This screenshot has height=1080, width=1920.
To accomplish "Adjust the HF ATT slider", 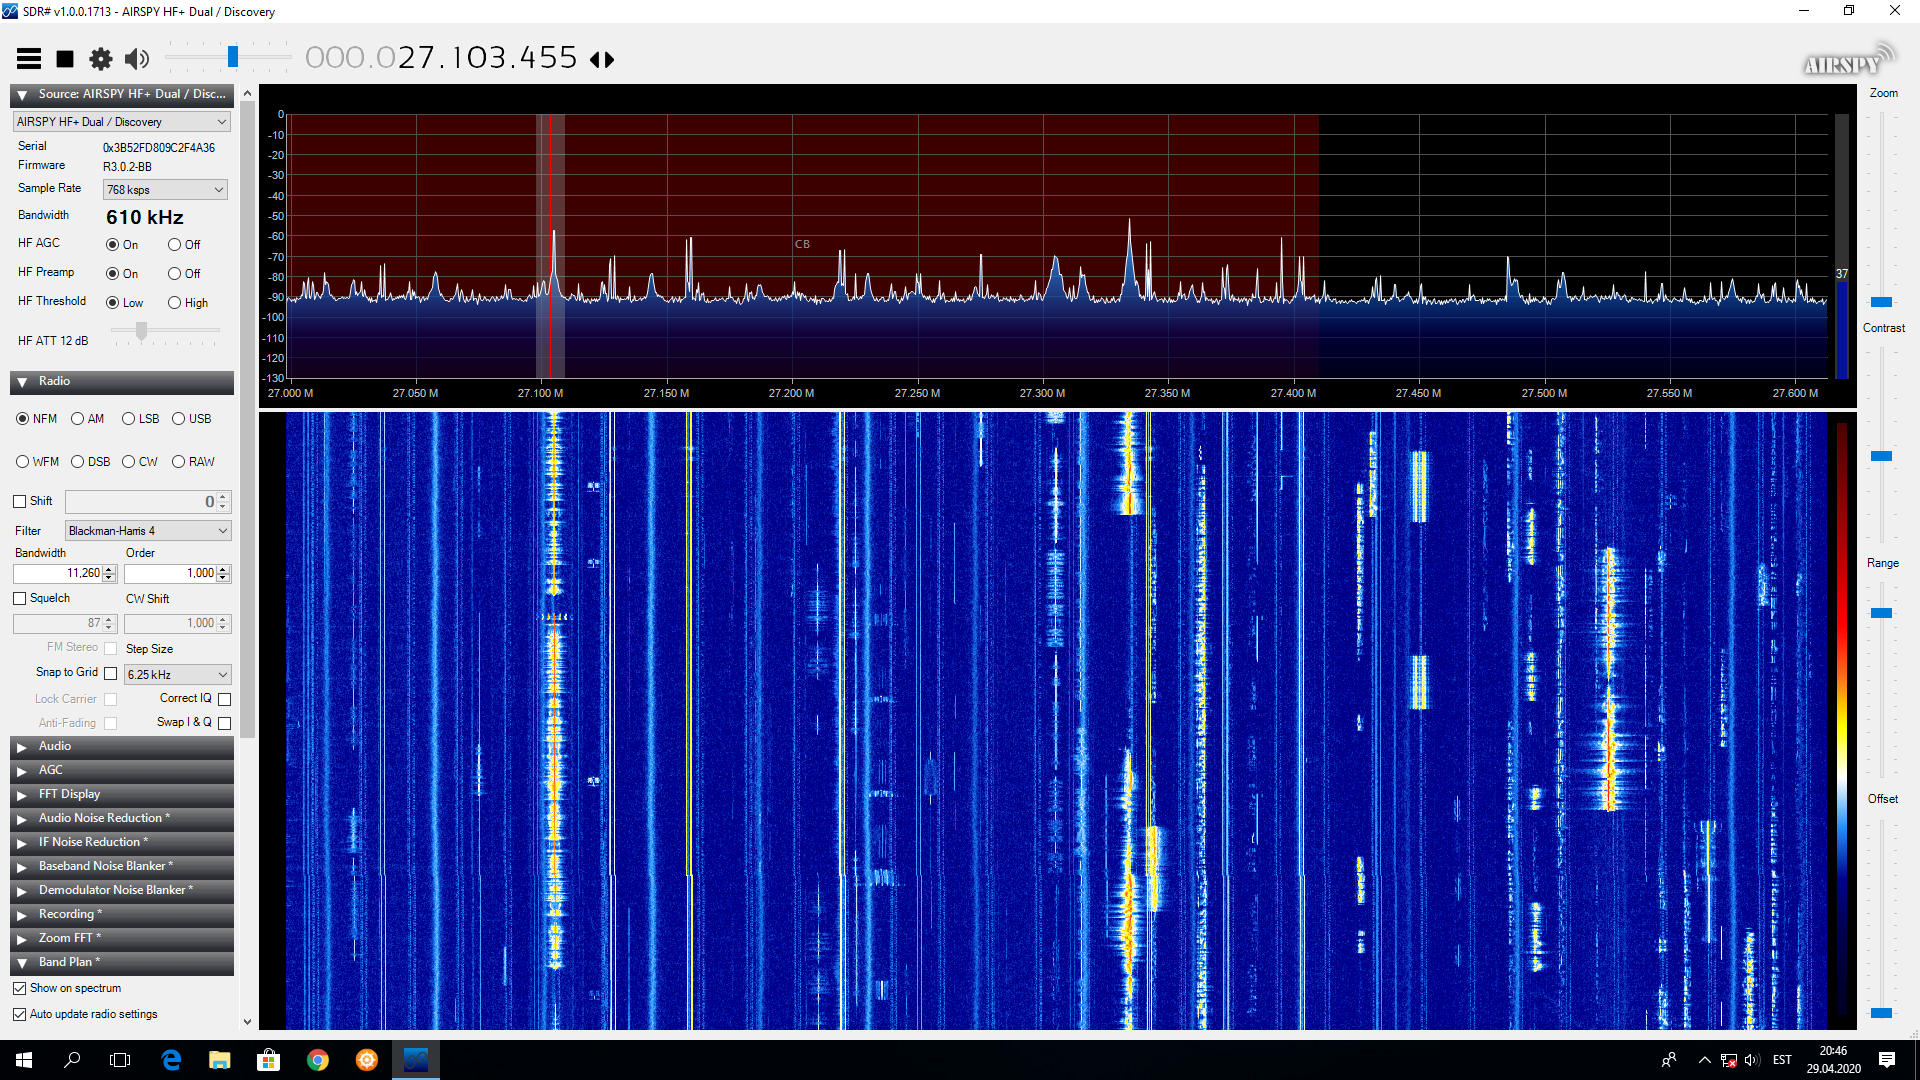I will [142, 331].
